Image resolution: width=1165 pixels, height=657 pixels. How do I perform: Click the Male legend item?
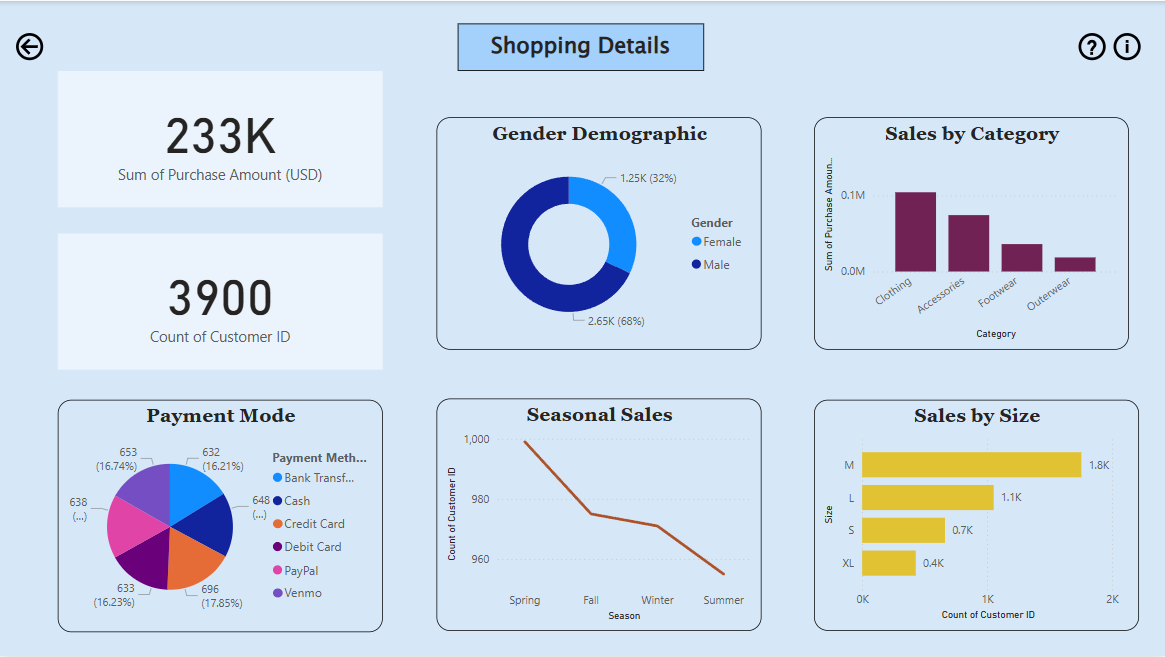tap(710, 265)
